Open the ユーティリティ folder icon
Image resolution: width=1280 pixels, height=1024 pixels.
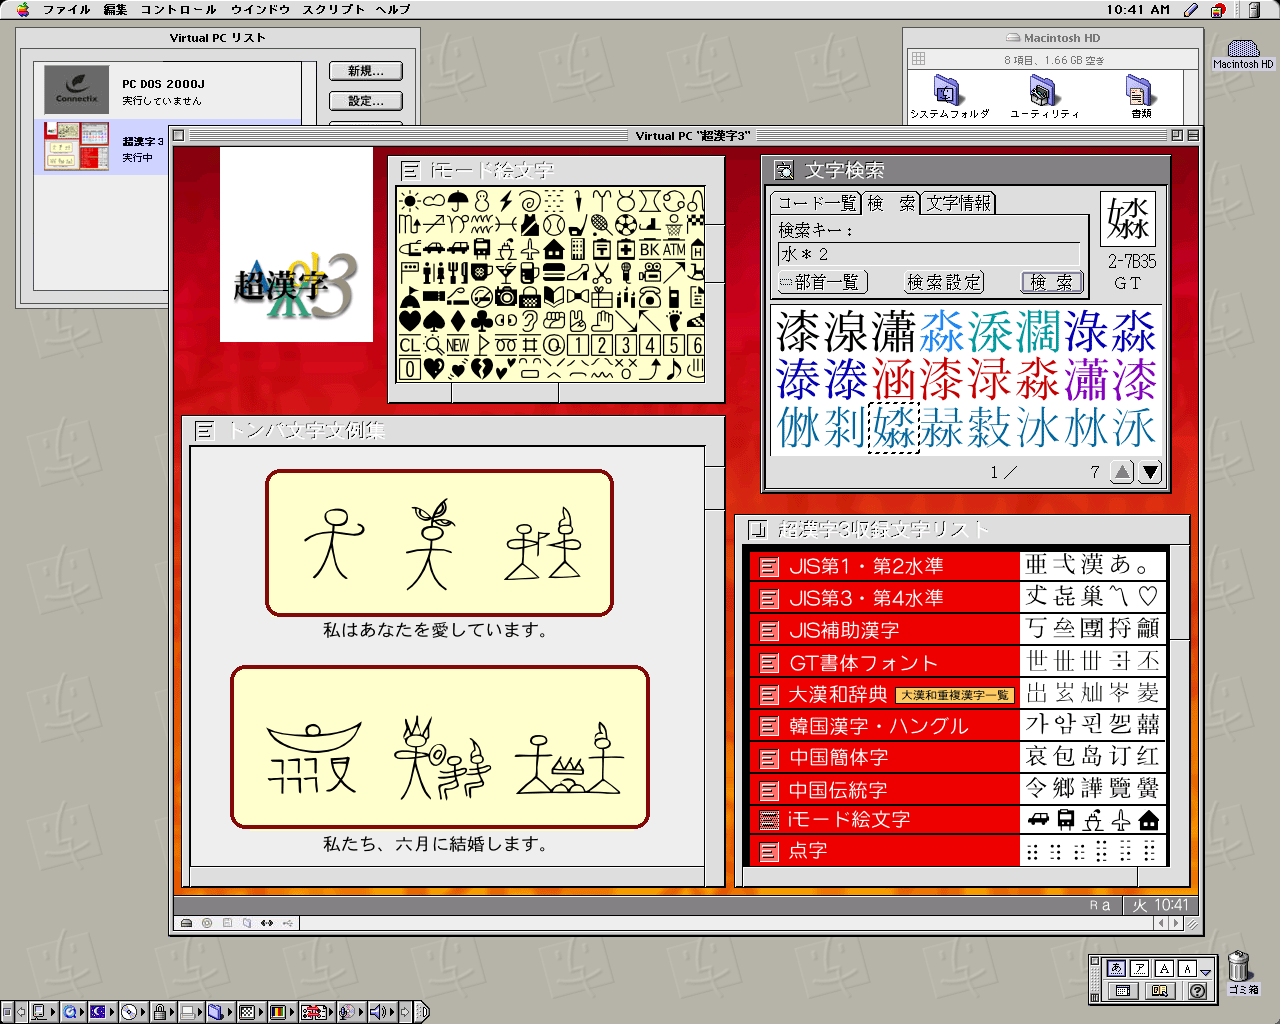1043,93
